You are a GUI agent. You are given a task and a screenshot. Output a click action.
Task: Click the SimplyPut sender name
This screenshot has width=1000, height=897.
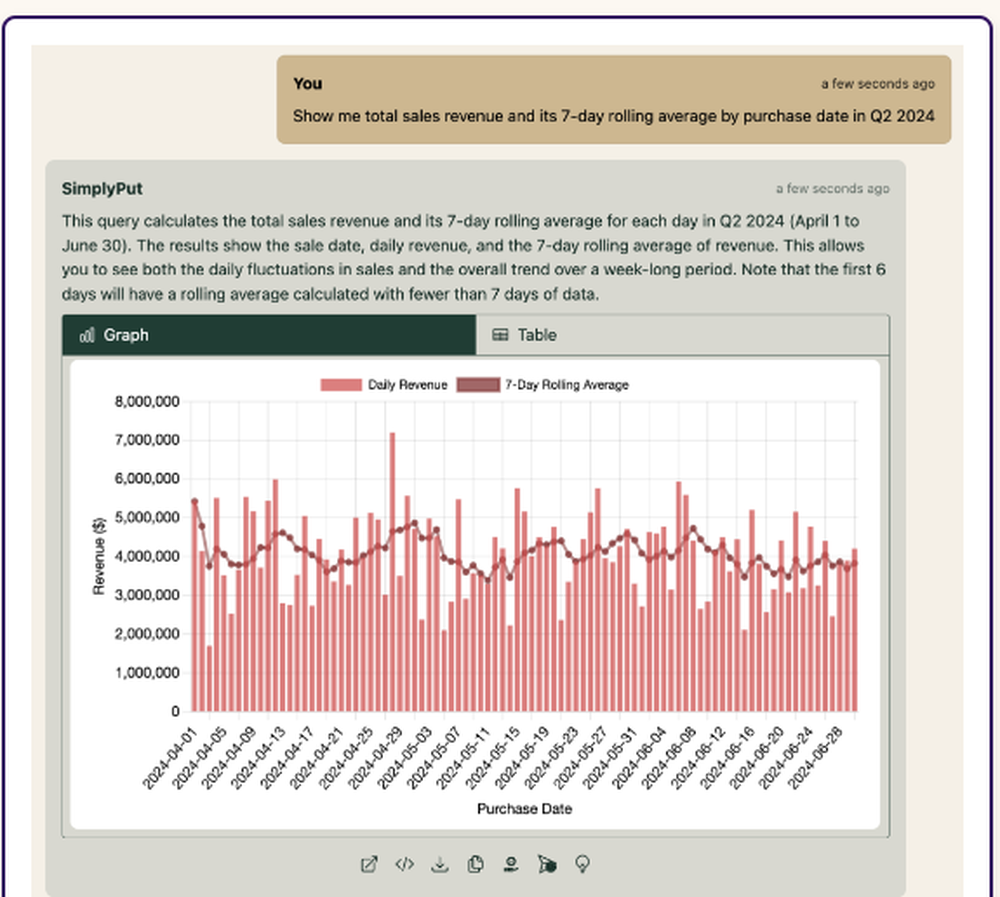click(102, 188)
